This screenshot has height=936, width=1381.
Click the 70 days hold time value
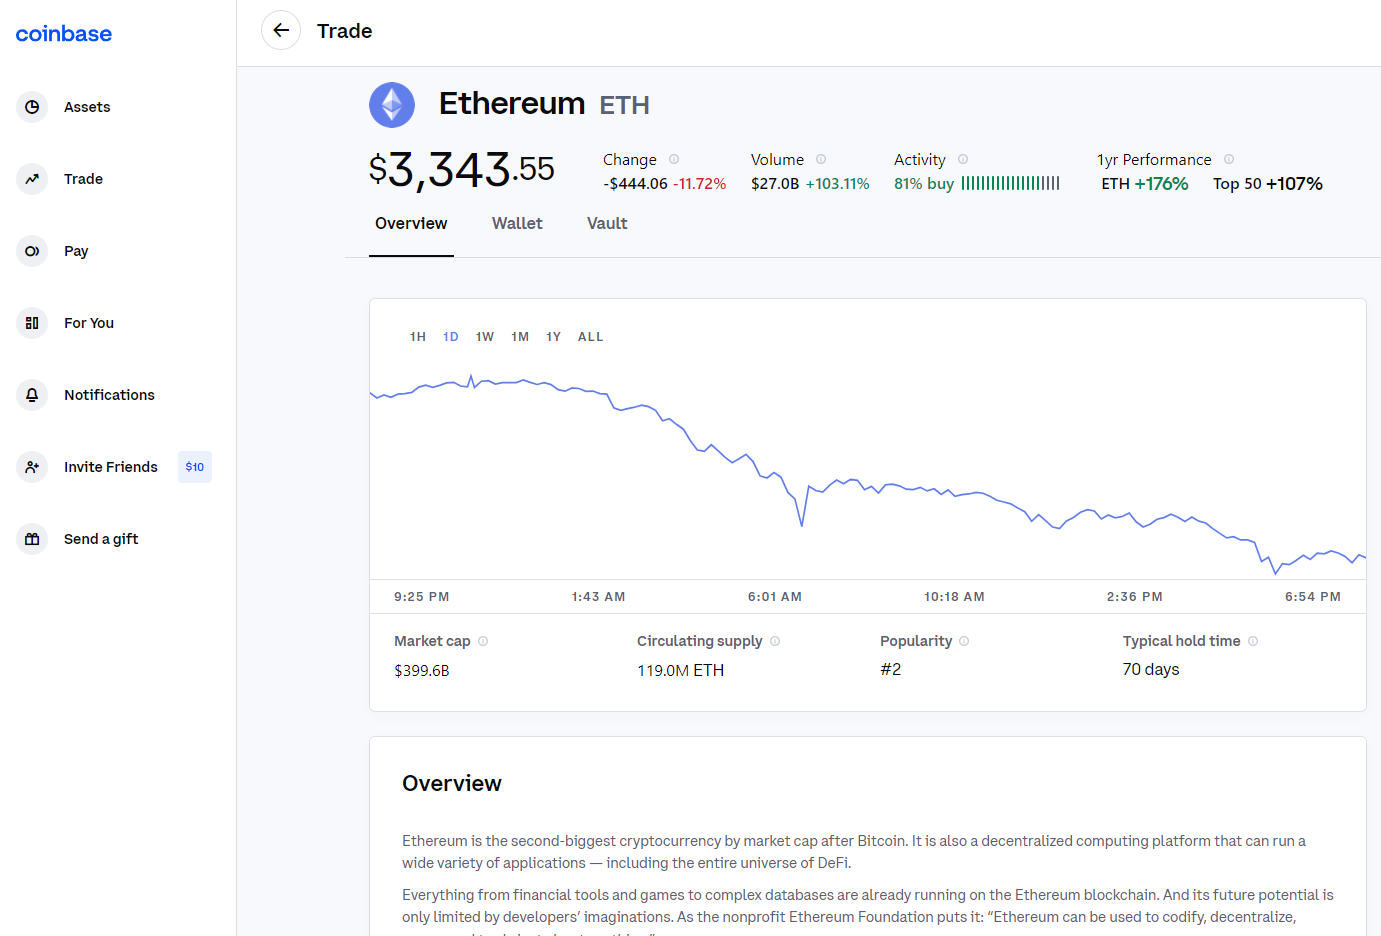(x=1151, y=670)
